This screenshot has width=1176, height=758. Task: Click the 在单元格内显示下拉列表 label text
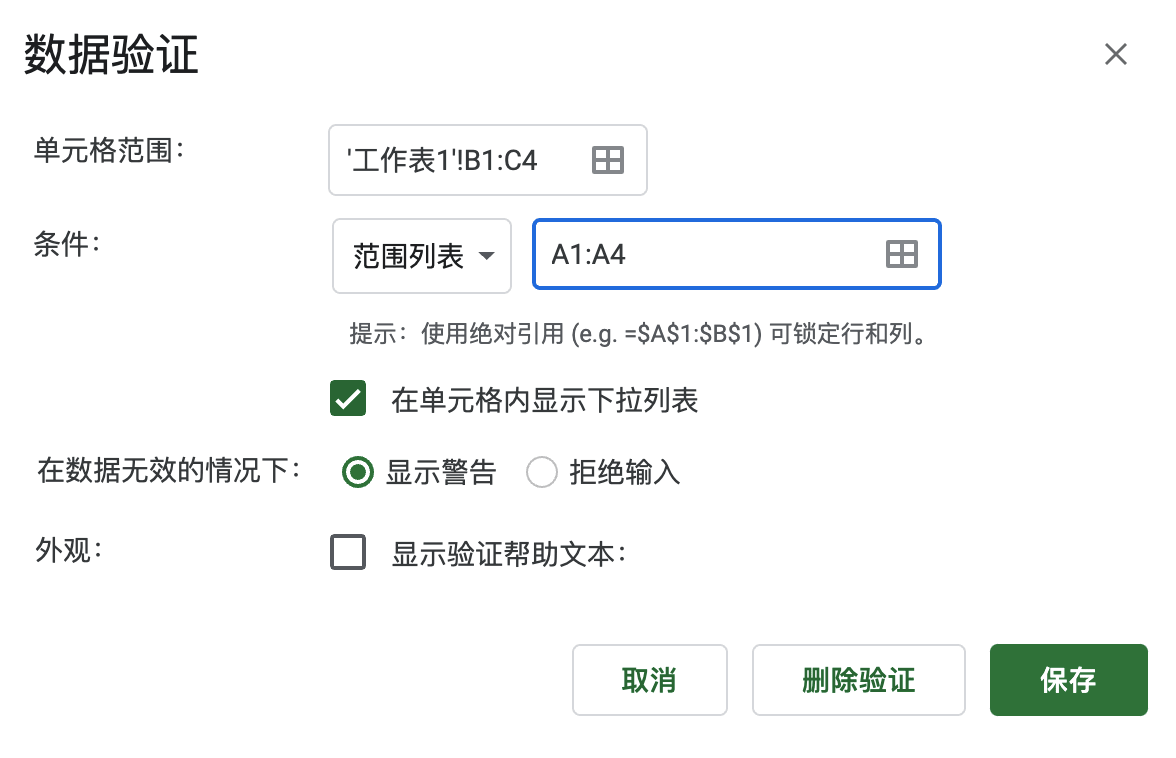pos(544,400)
